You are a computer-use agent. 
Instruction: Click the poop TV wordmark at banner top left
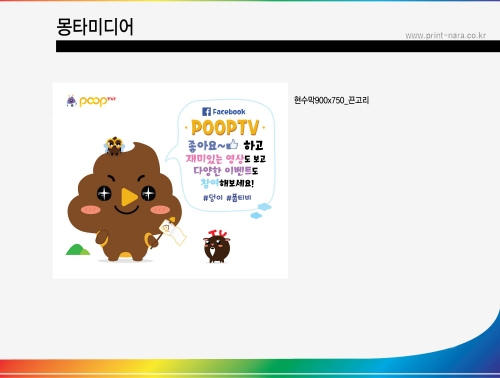pyautogui.click(x=97, y=101)
